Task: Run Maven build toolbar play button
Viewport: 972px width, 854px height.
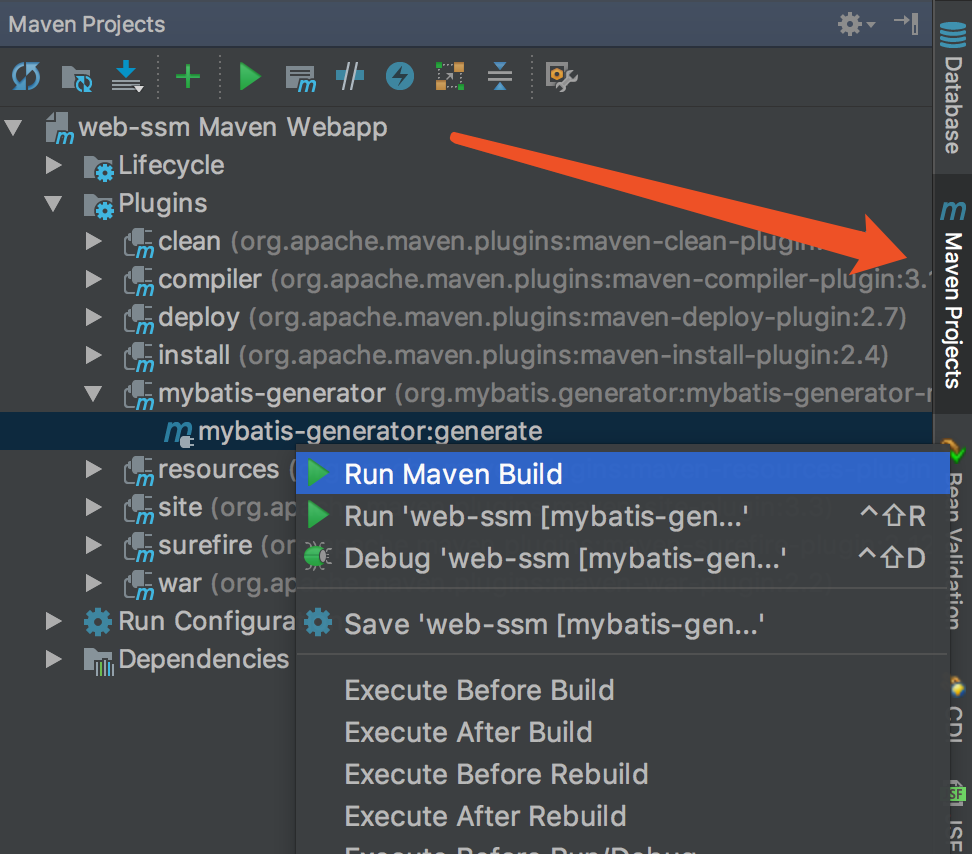Action: [x=250, y=77]
